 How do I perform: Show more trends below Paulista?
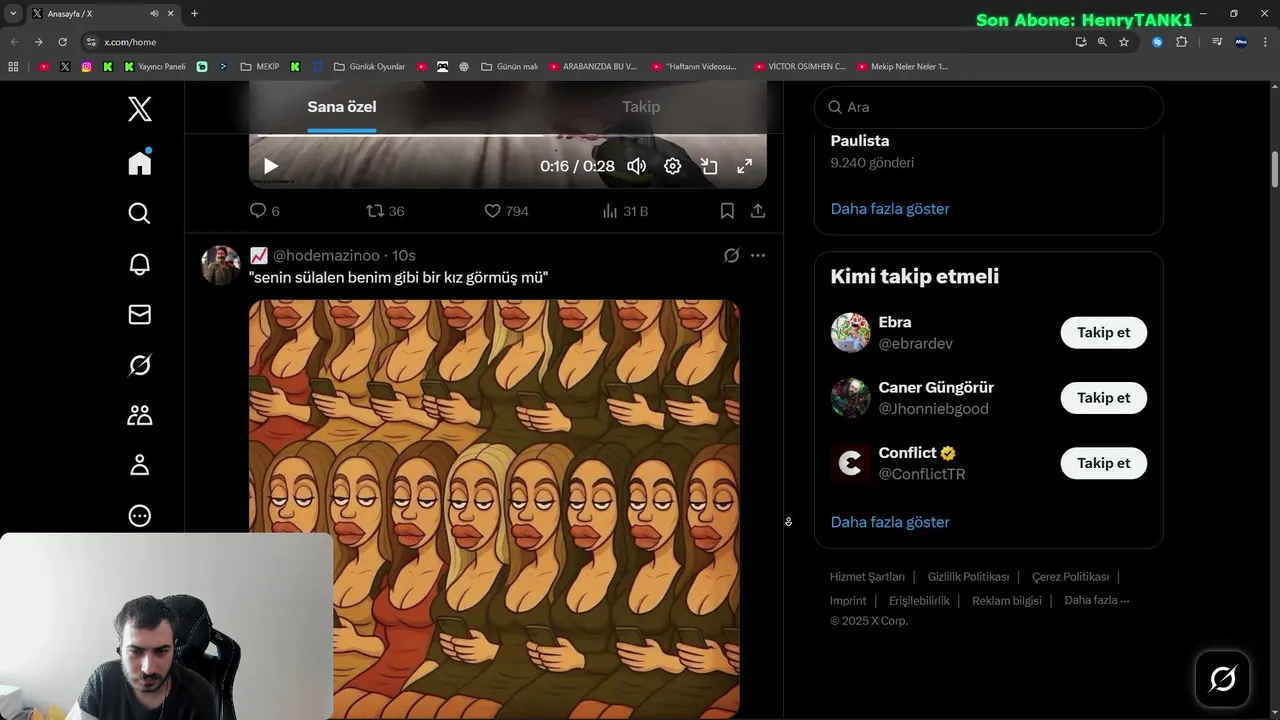click(x=890, y=209)
